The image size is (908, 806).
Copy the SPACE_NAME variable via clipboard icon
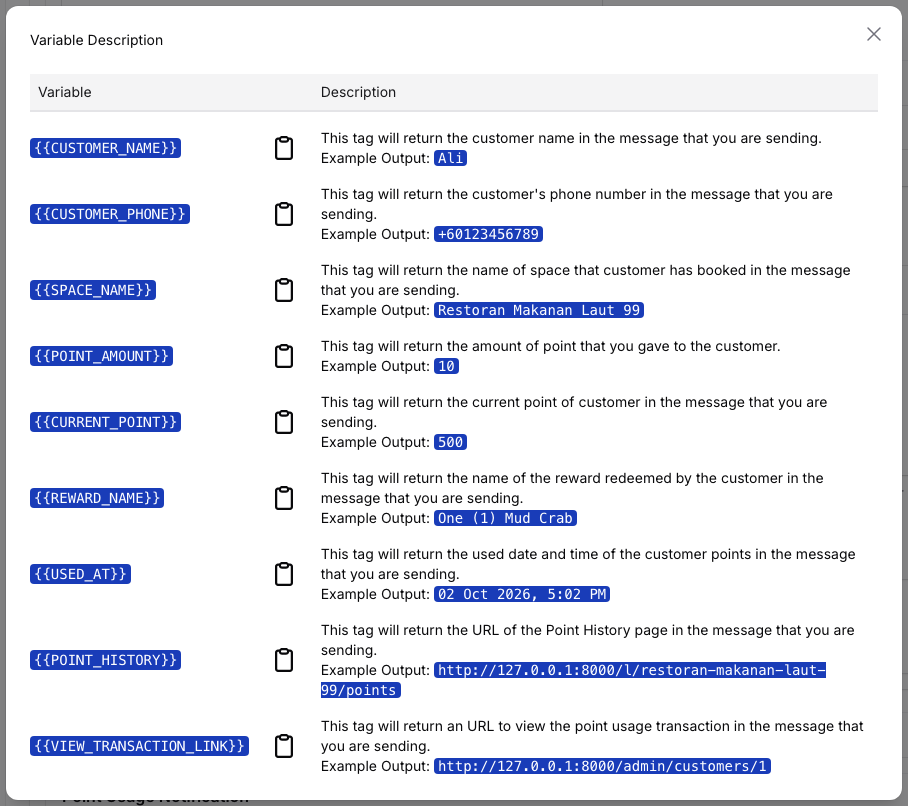pyautogui.click(x=284, y=290)
